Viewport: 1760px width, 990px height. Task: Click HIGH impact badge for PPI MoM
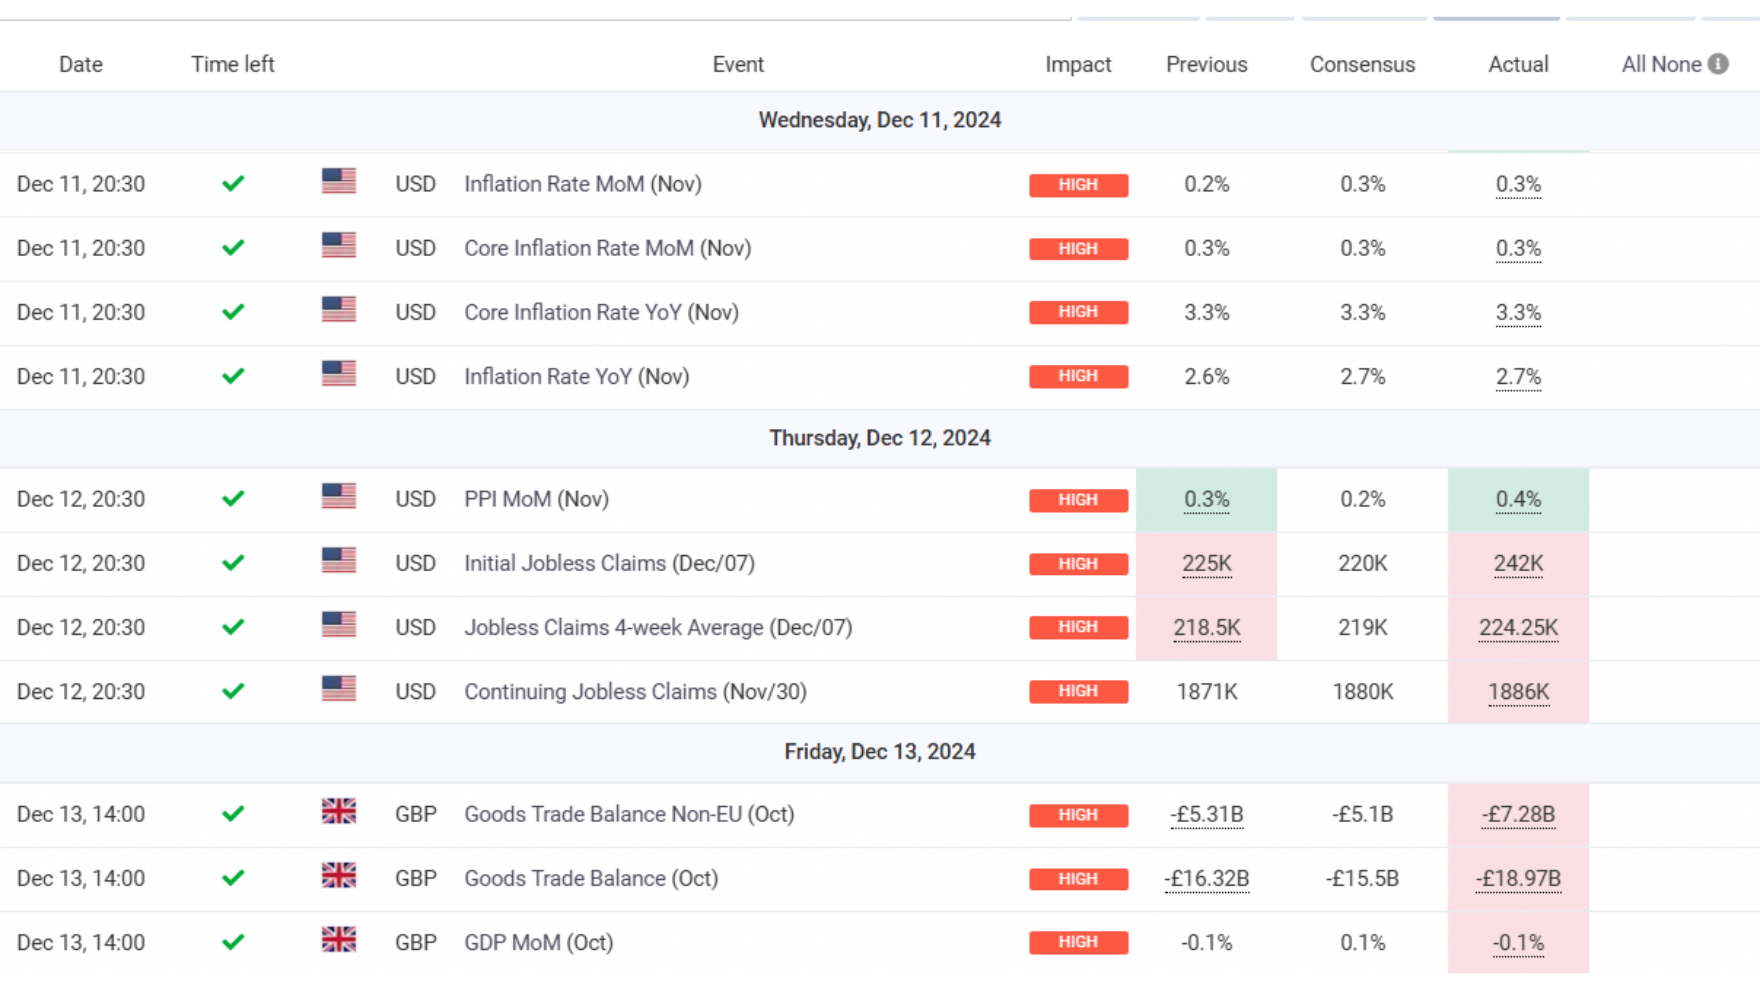[x=1078, y=500]
